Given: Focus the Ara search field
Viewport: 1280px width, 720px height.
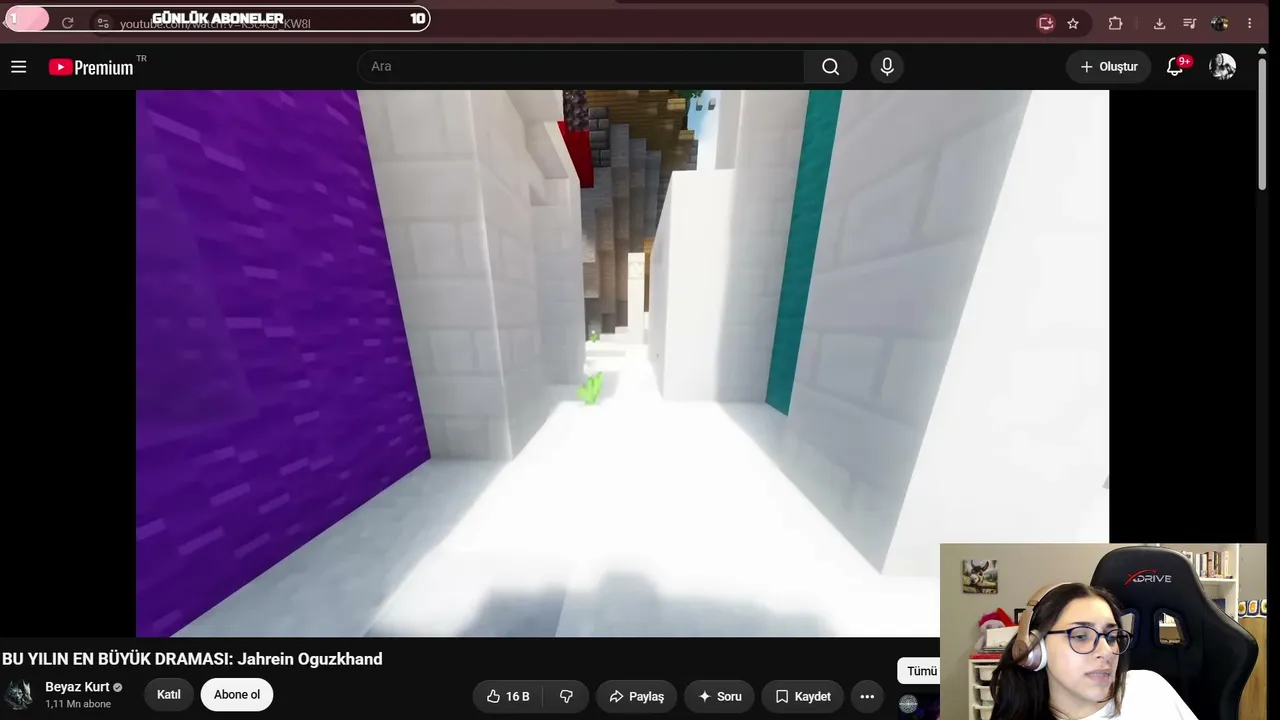Looking at the screenshot, I should 581,67.
